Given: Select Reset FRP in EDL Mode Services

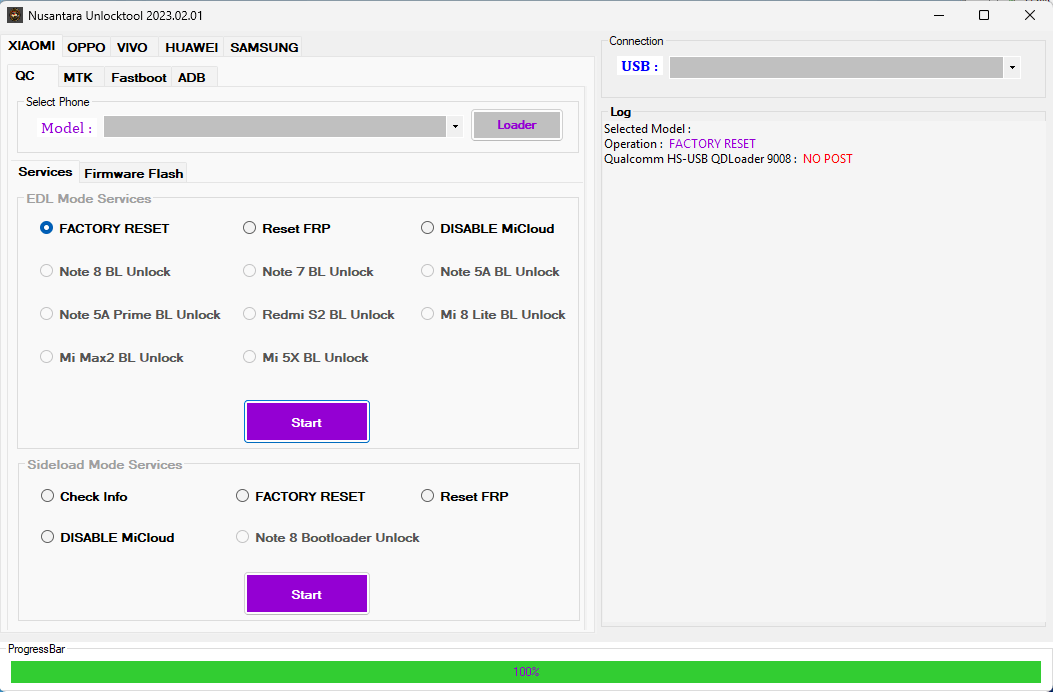Looking at the screenshot, I should 249,228.
